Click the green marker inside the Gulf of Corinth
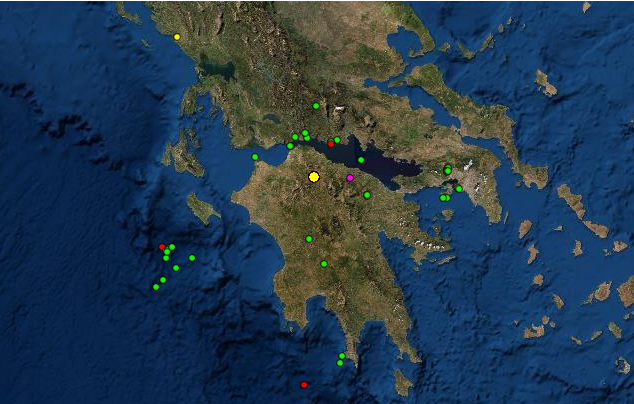 [x=361, y=159]
